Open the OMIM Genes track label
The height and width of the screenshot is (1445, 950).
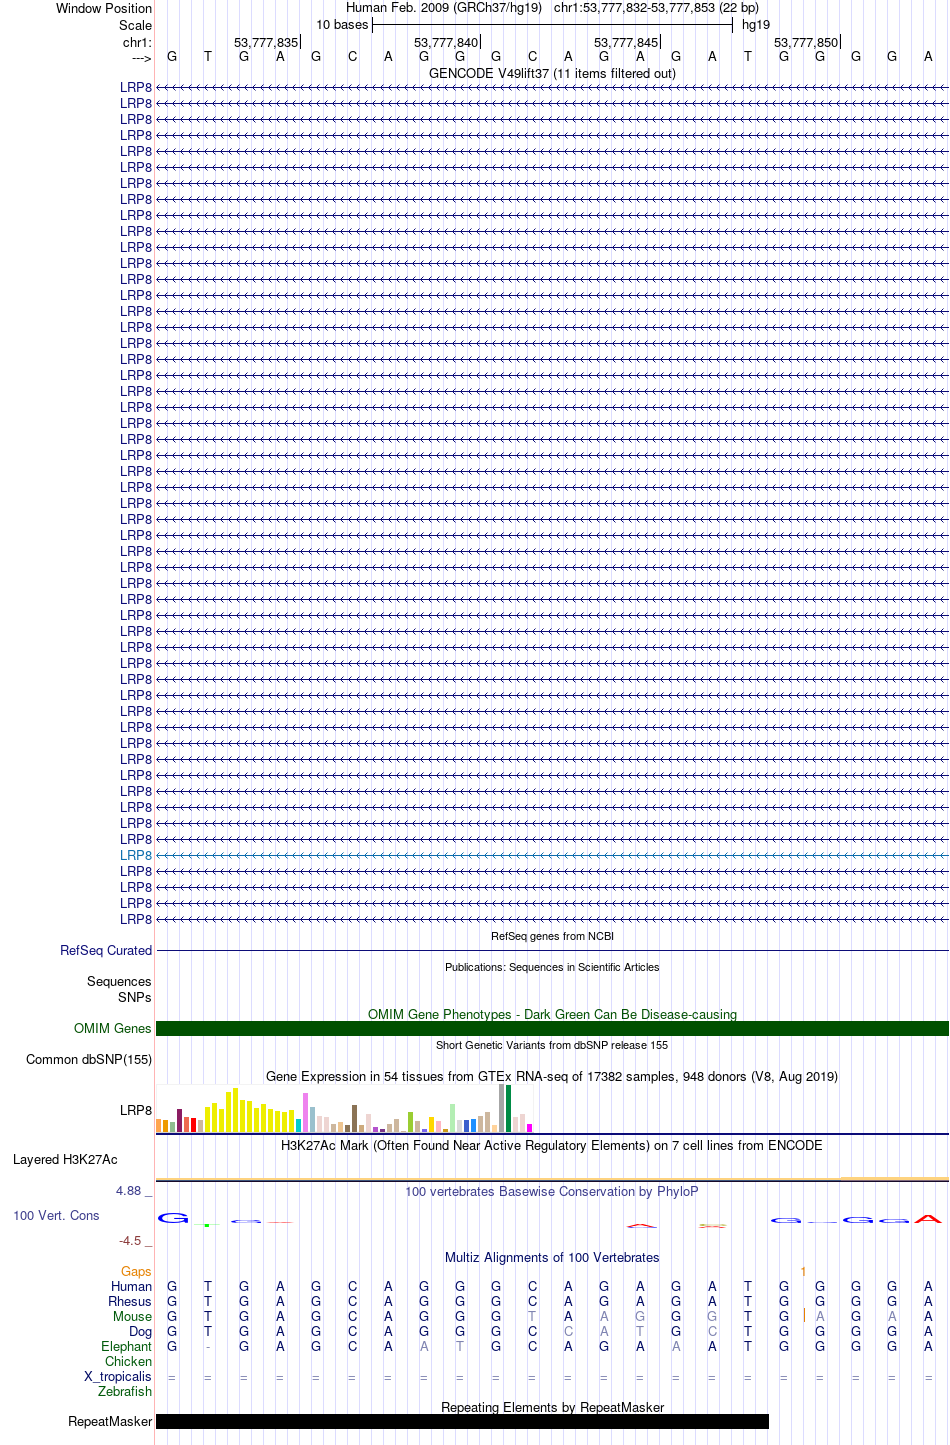[x=113, y=1028]
